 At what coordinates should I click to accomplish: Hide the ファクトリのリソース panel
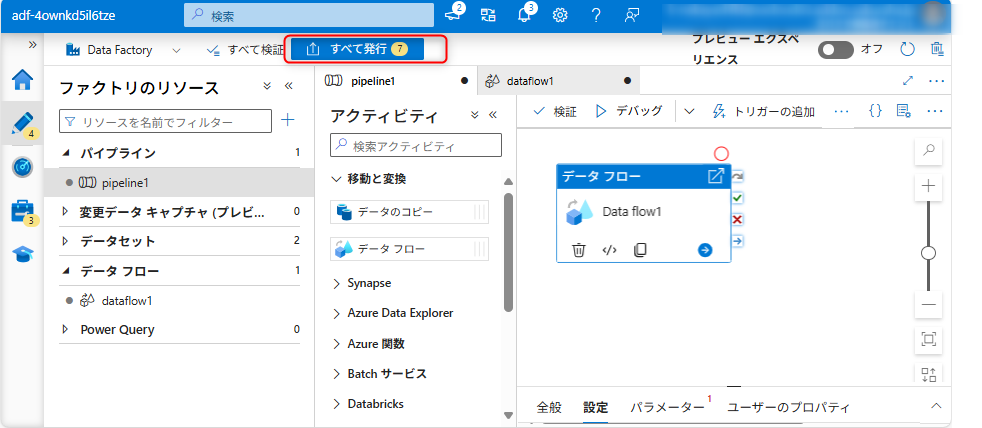(x=289, y=86)
